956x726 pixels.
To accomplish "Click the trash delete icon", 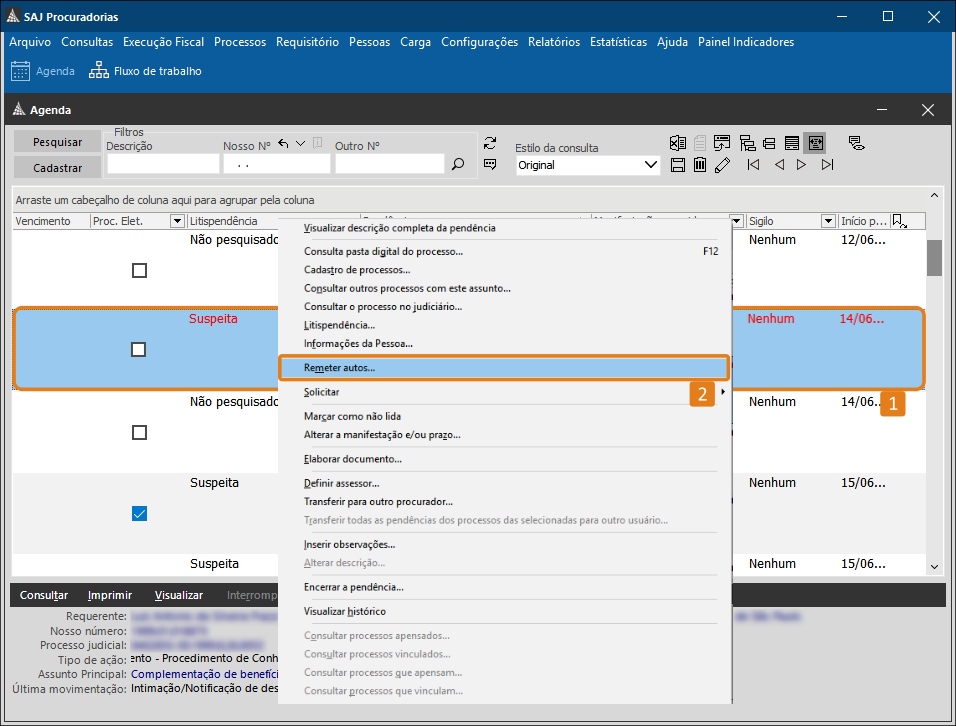I will (x=700, y=165).
